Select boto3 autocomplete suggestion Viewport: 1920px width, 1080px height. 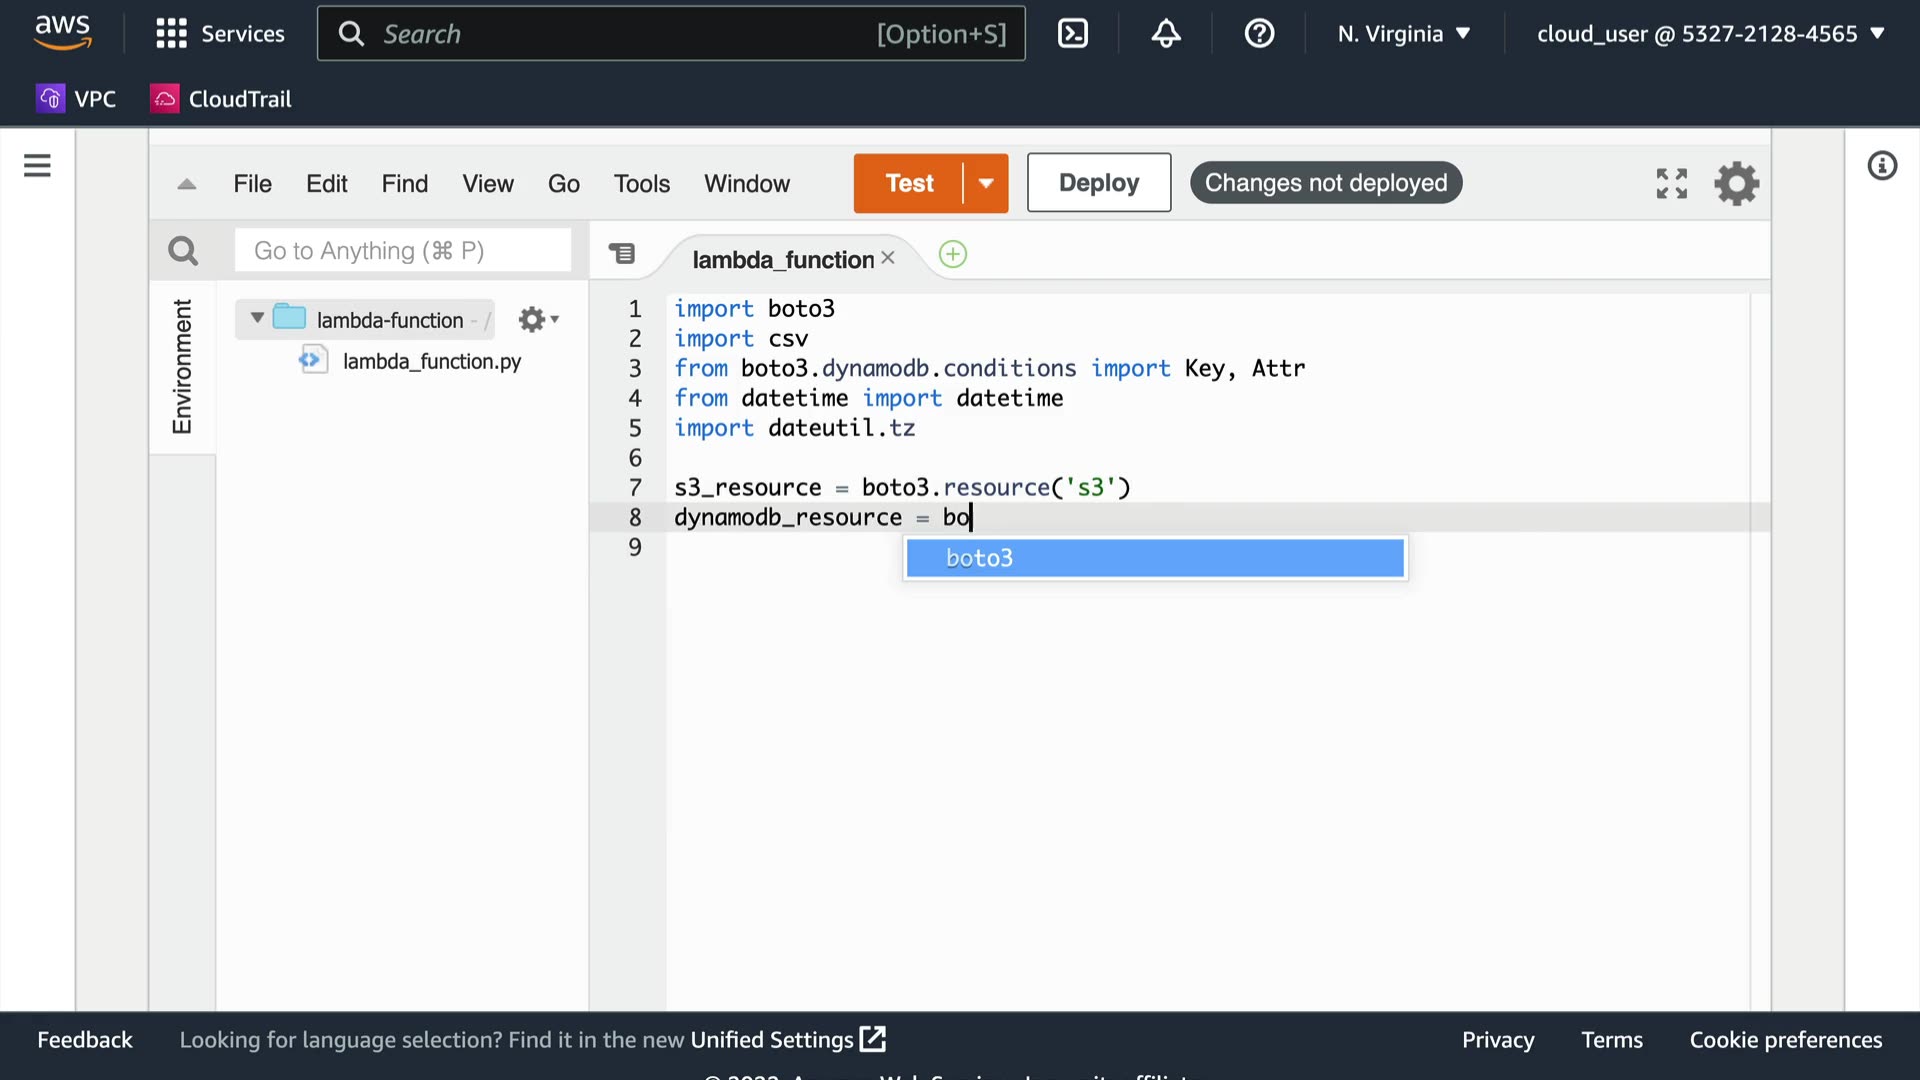click(1154, 558)
